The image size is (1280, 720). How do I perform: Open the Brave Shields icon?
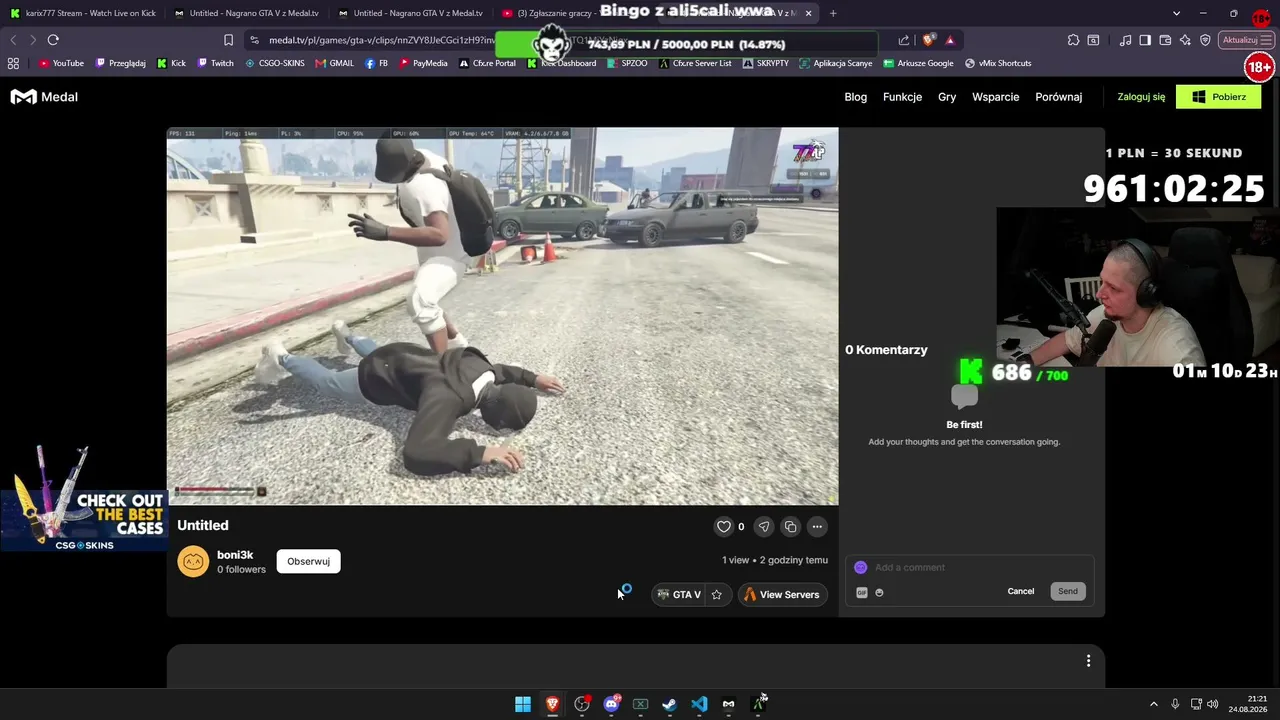click(929, 40)
